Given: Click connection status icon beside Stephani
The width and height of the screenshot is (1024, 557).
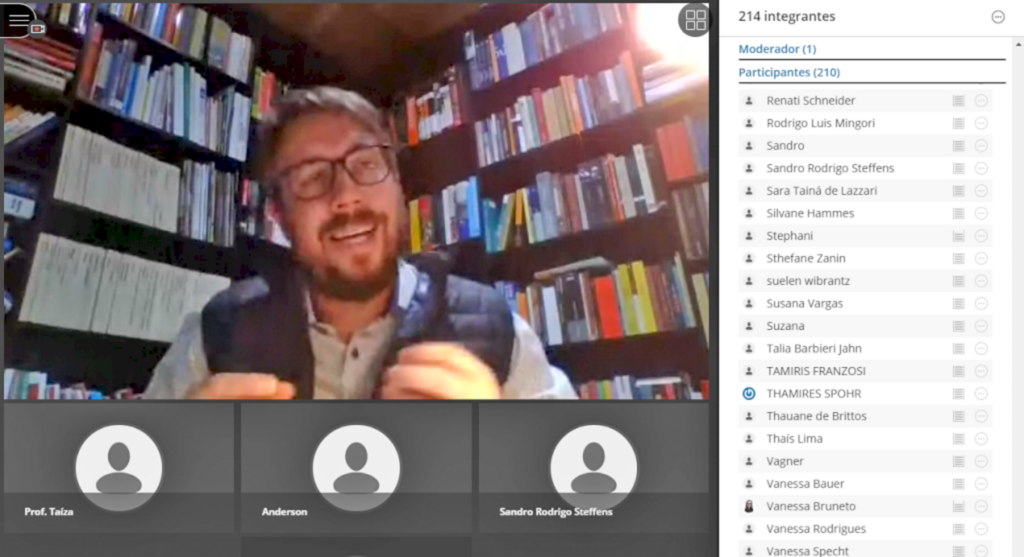Looking at the screenshot, I should 958,236.
